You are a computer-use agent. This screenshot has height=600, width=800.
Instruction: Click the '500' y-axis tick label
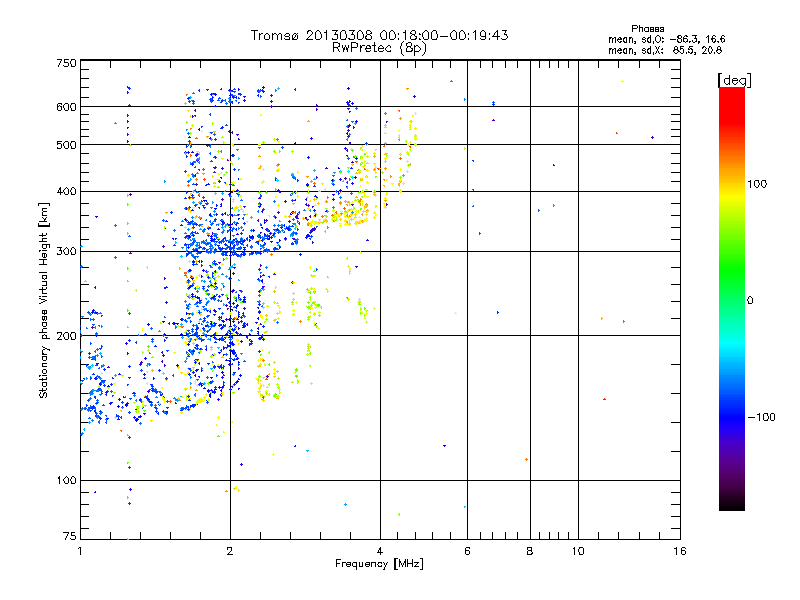pos(66,145)
